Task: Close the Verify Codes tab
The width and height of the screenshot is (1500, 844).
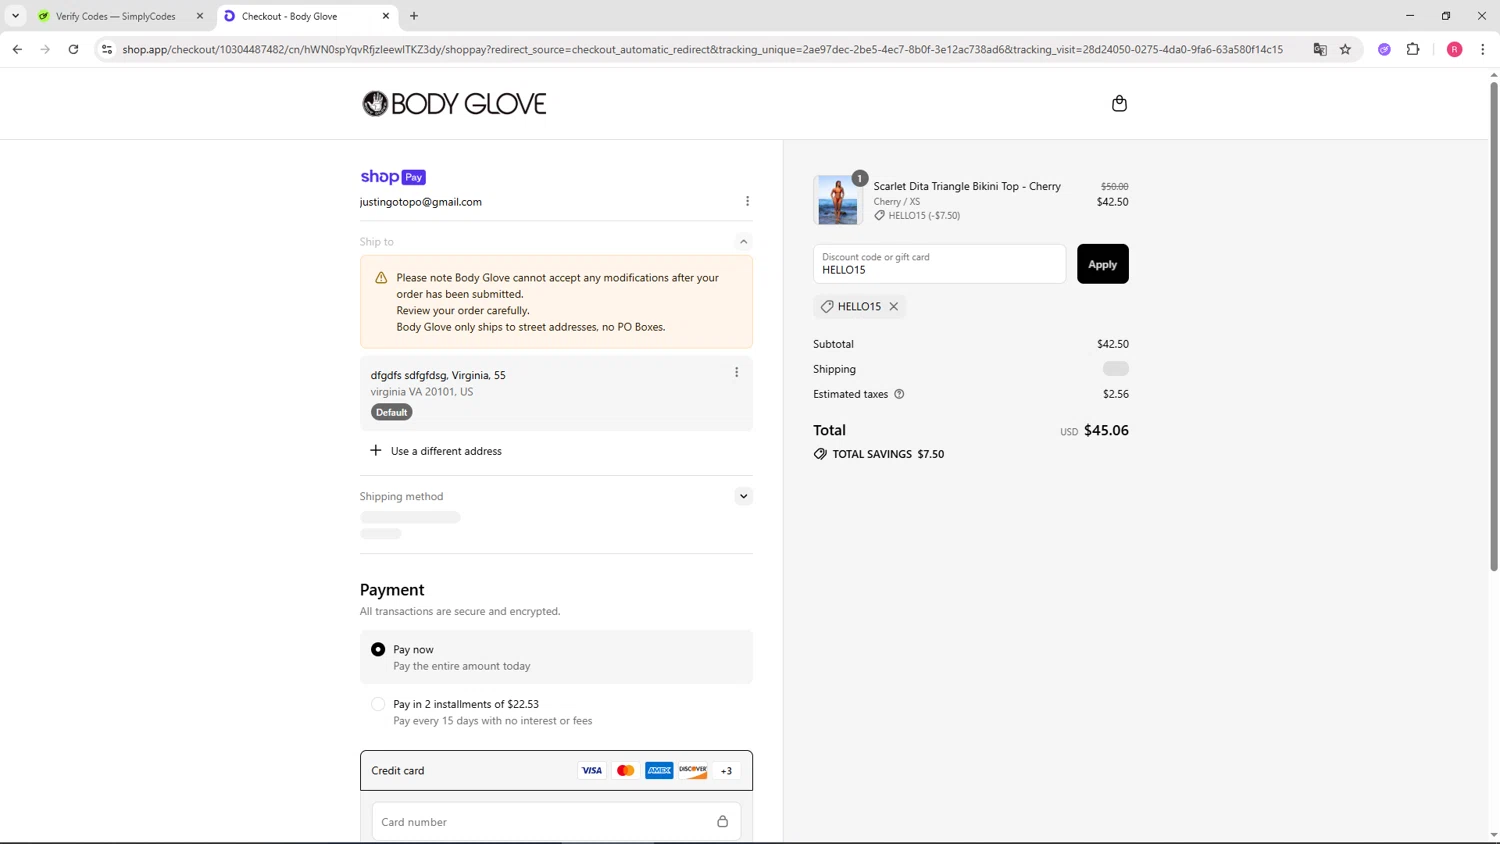Action: tap(199, 16)
